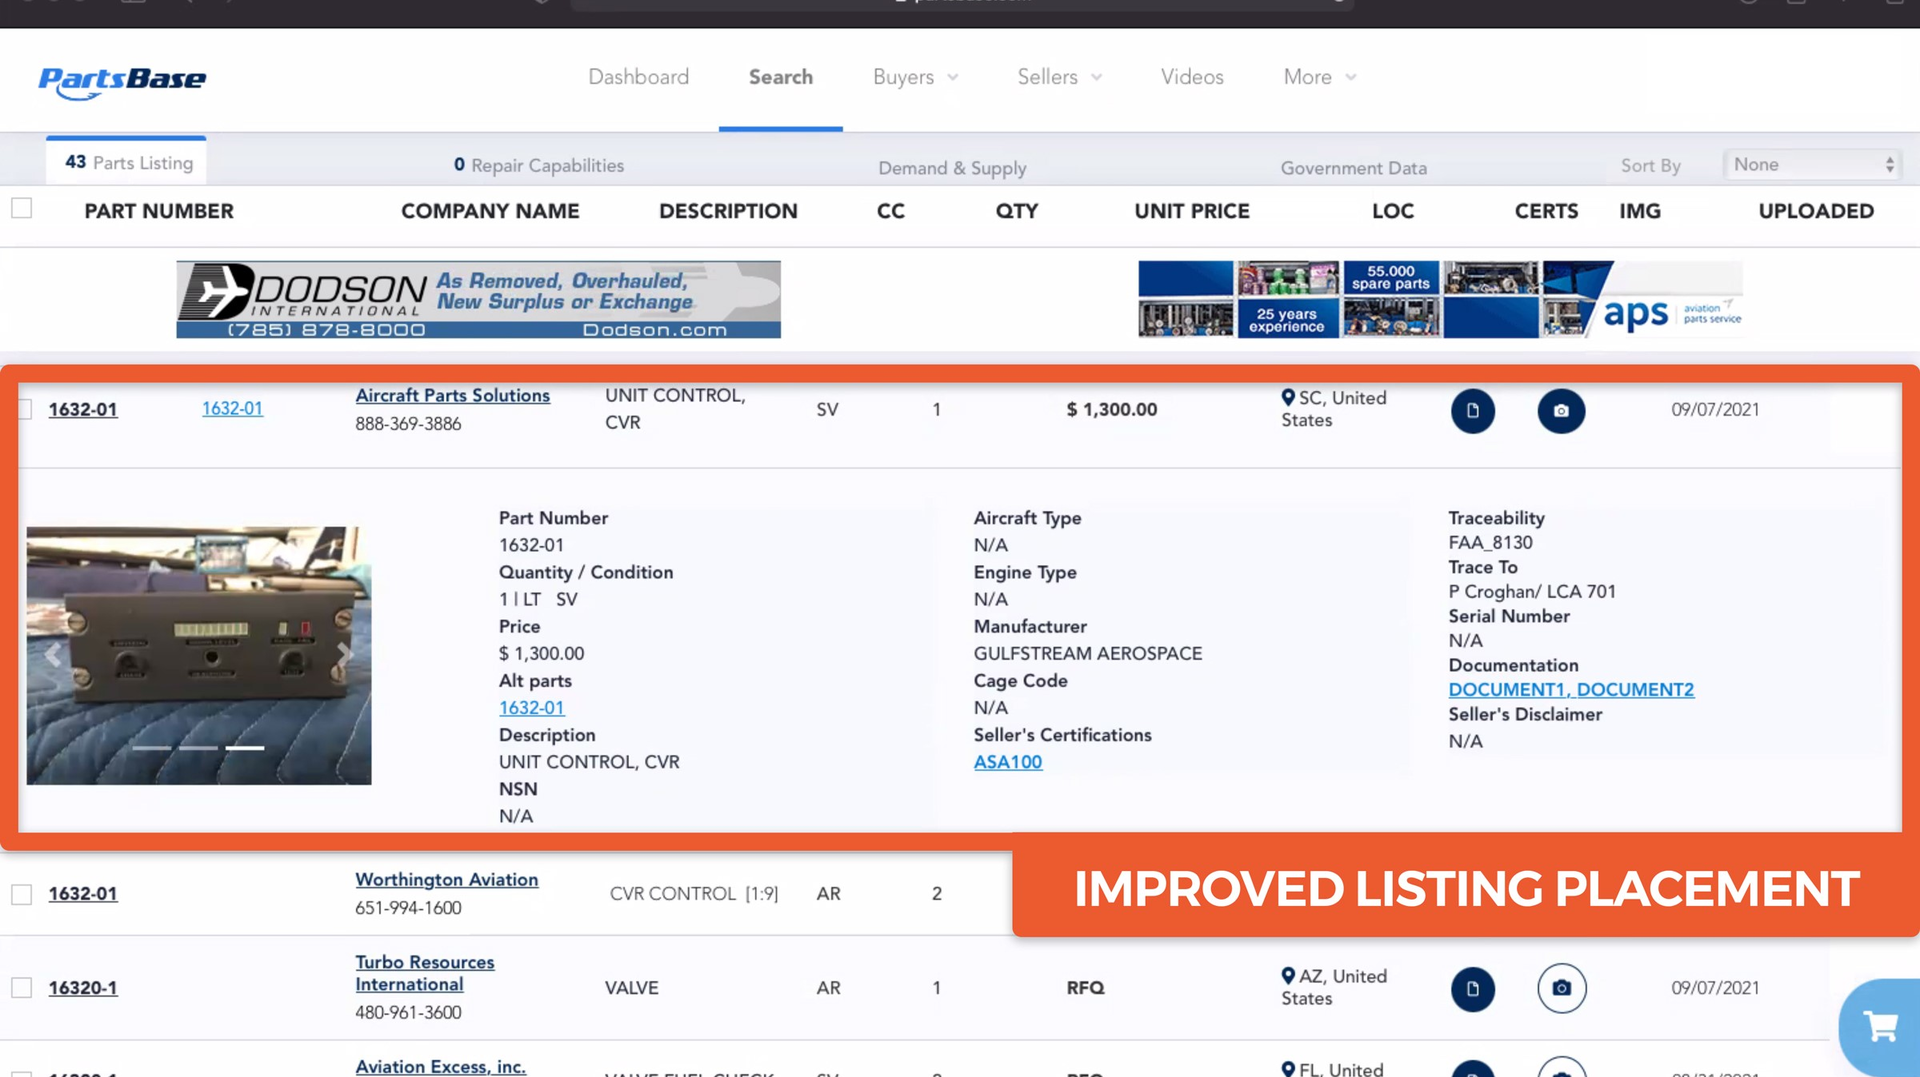Click the Dodson International banner ad
This screenshot has width=1920, height=1077.
click(x=478, y=300)
